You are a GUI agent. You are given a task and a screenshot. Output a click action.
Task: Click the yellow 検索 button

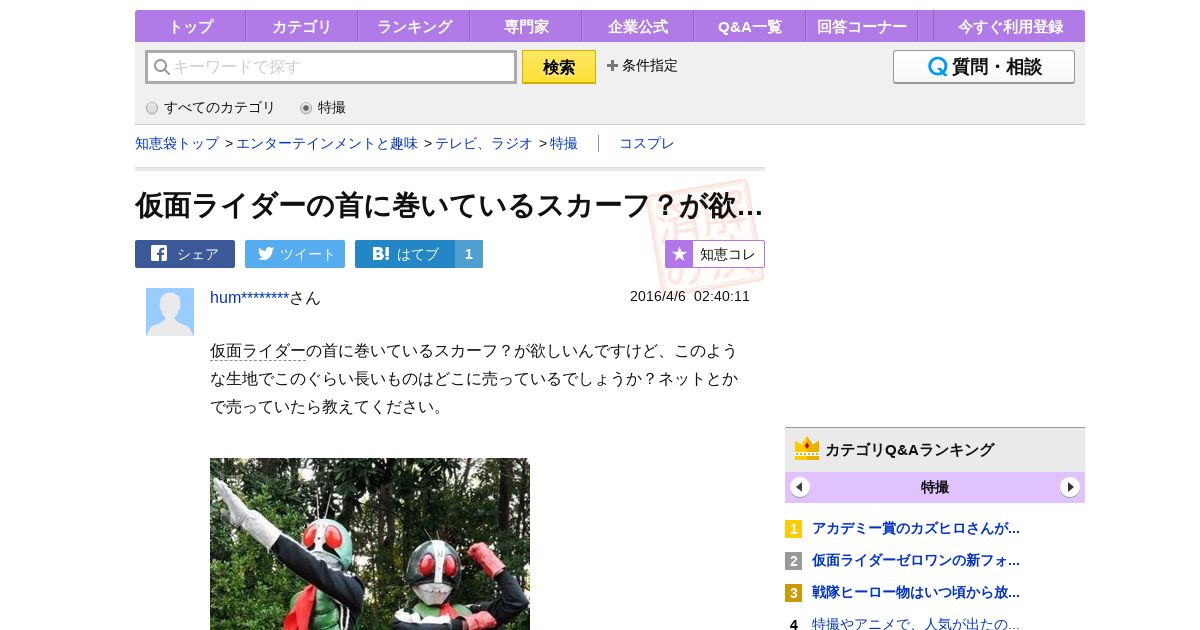(x=559, y=67)
